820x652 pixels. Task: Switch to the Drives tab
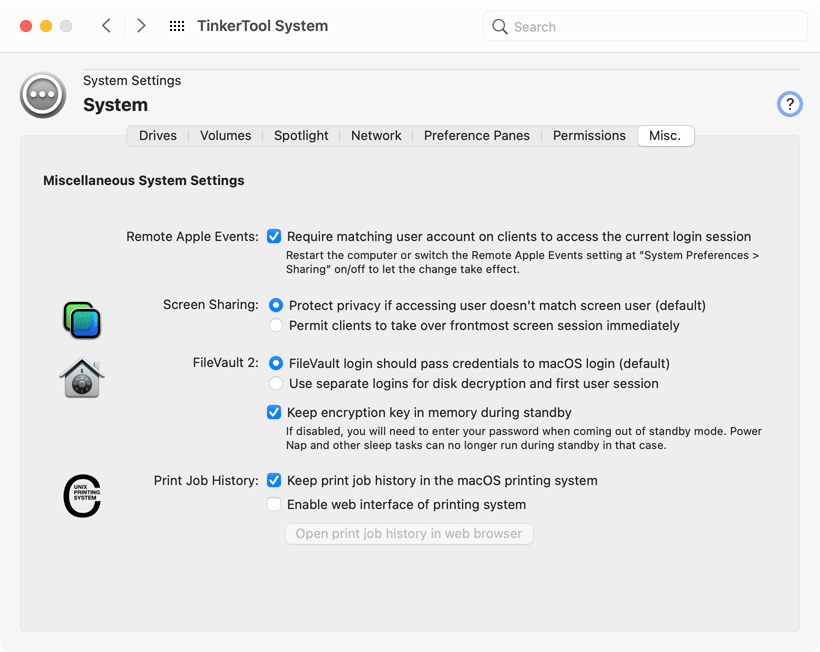click(x=157, y=135)
